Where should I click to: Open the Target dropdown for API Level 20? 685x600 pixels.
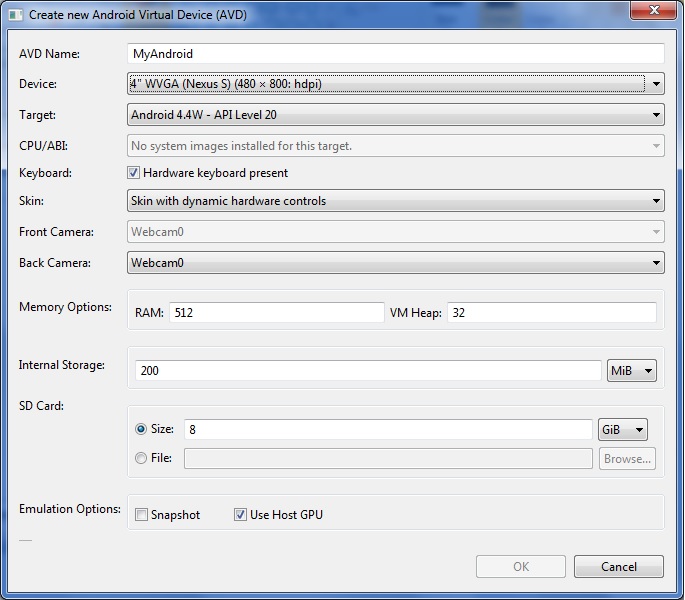click(x=396, y=114)
